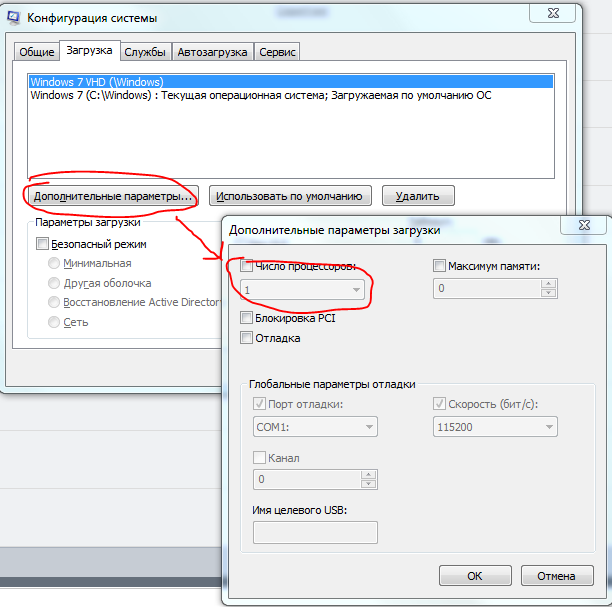Click the Имя целевого USB field
The image size is (612, 607).
point(315,532)
